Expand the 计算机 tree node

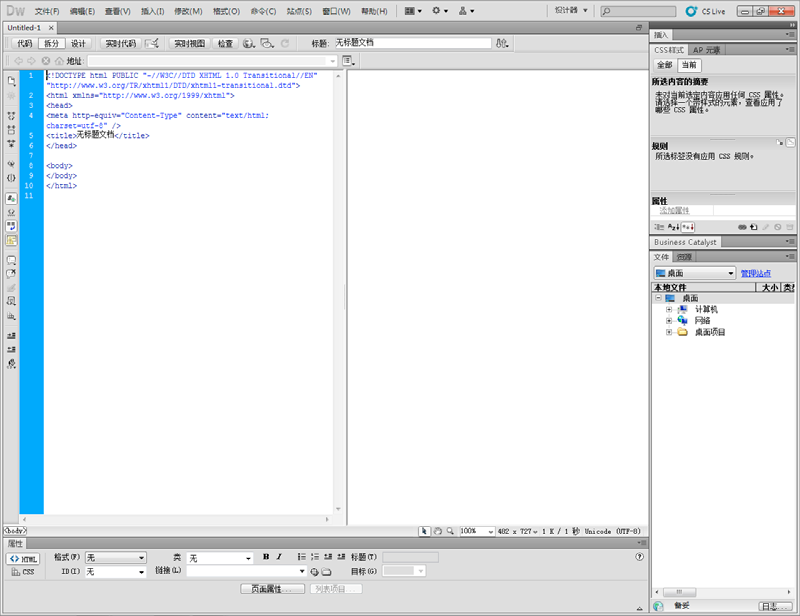click(669, 309)
